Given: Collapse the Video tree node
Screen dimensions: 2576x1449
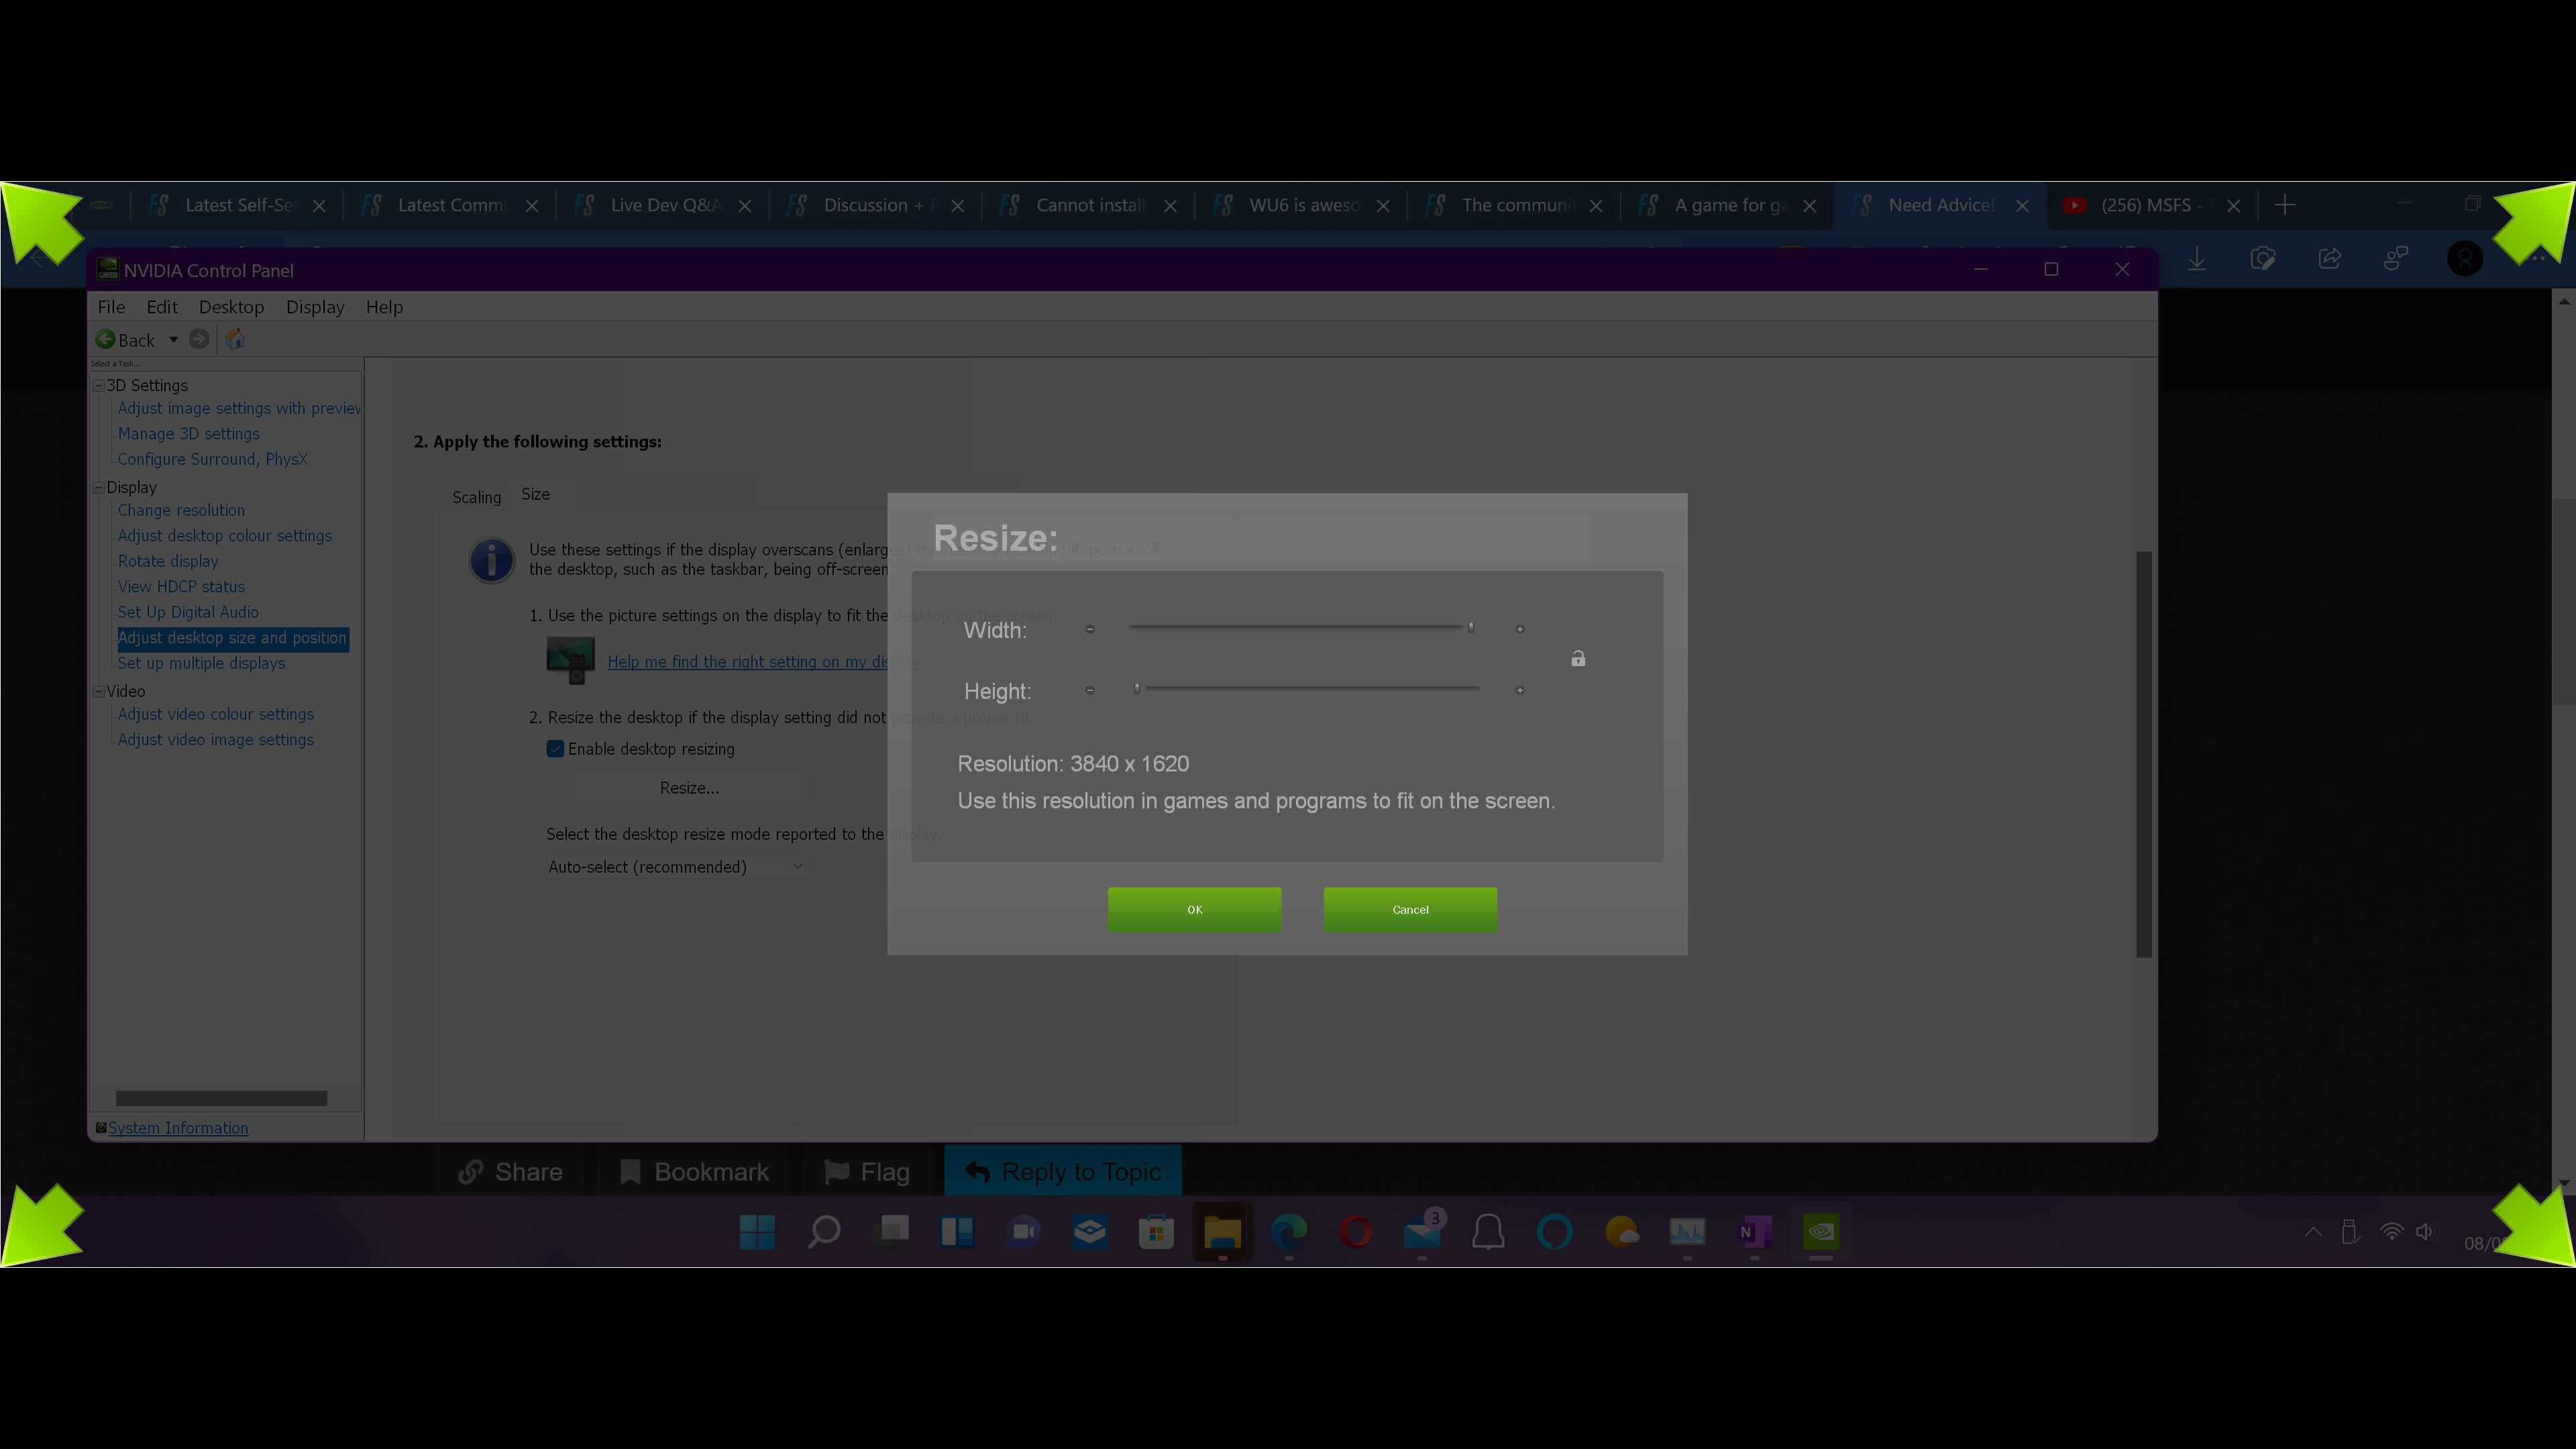Looking at the screenshot, I should click(x=99, y=691).
